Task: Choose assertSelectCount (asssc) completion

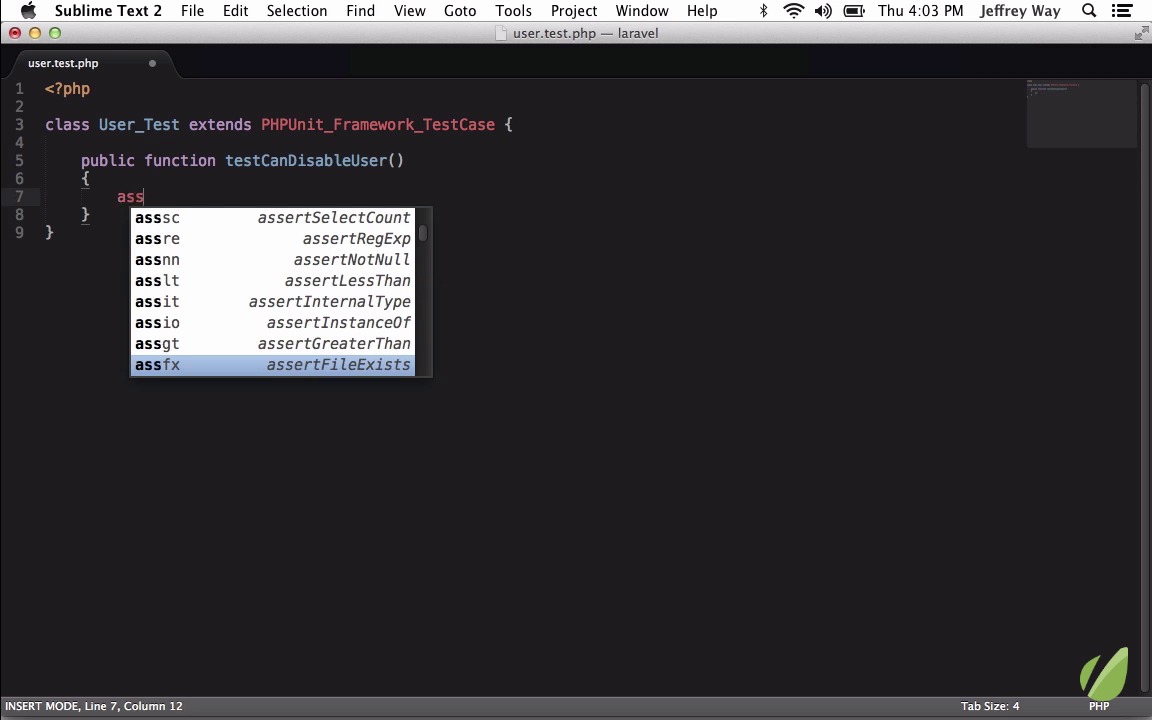Action: 273,217
